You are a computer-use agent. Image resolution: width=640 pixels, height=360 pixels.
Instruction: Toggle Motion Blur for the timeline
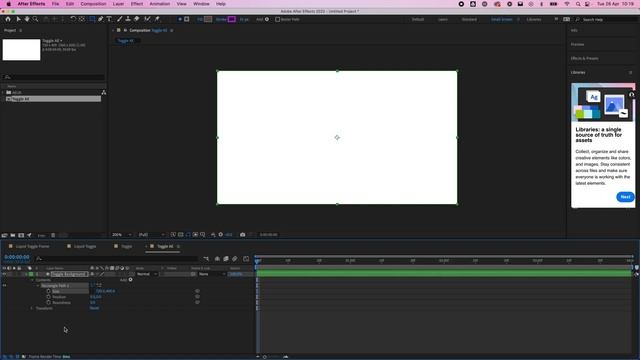(x=235, y=258)
